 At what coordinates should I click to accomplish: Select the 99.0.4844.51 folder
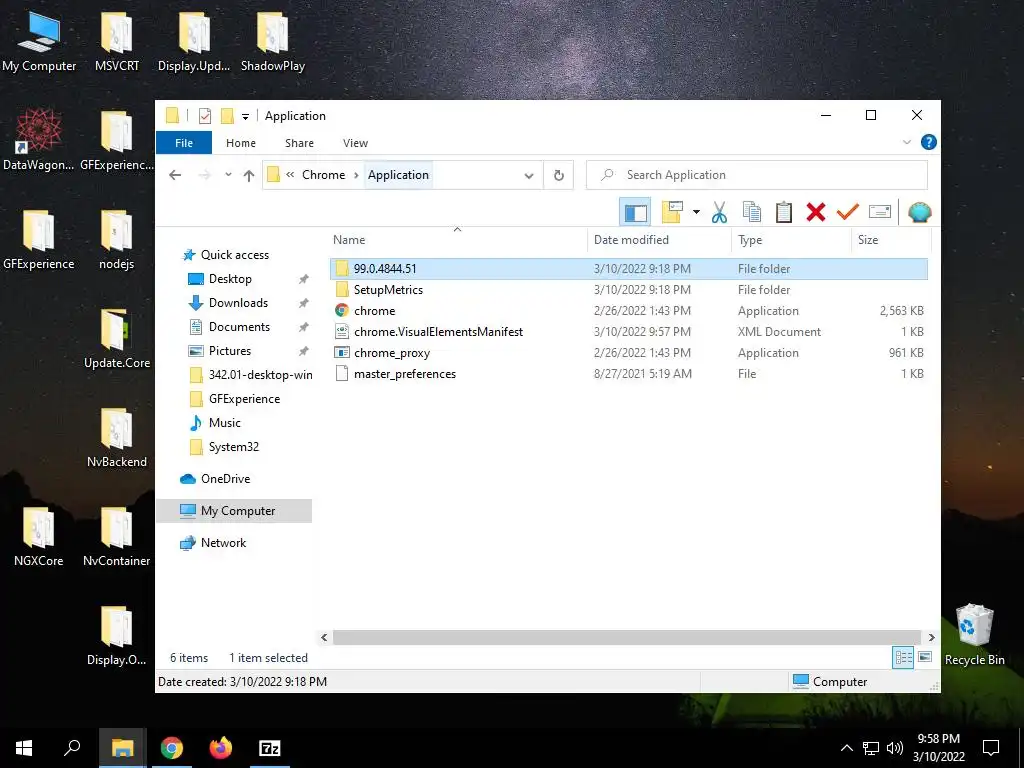(x=629, y=268)
